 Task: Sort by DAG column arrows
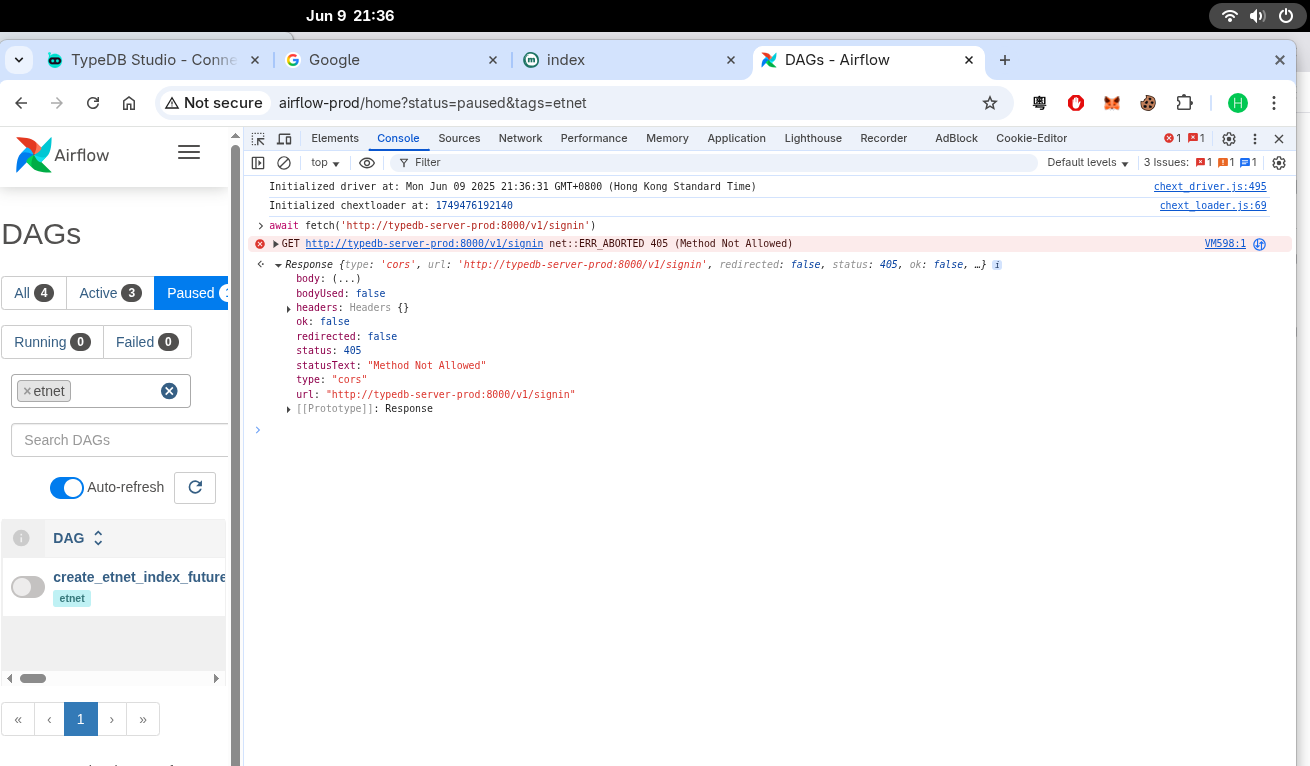tap(98, 538)
